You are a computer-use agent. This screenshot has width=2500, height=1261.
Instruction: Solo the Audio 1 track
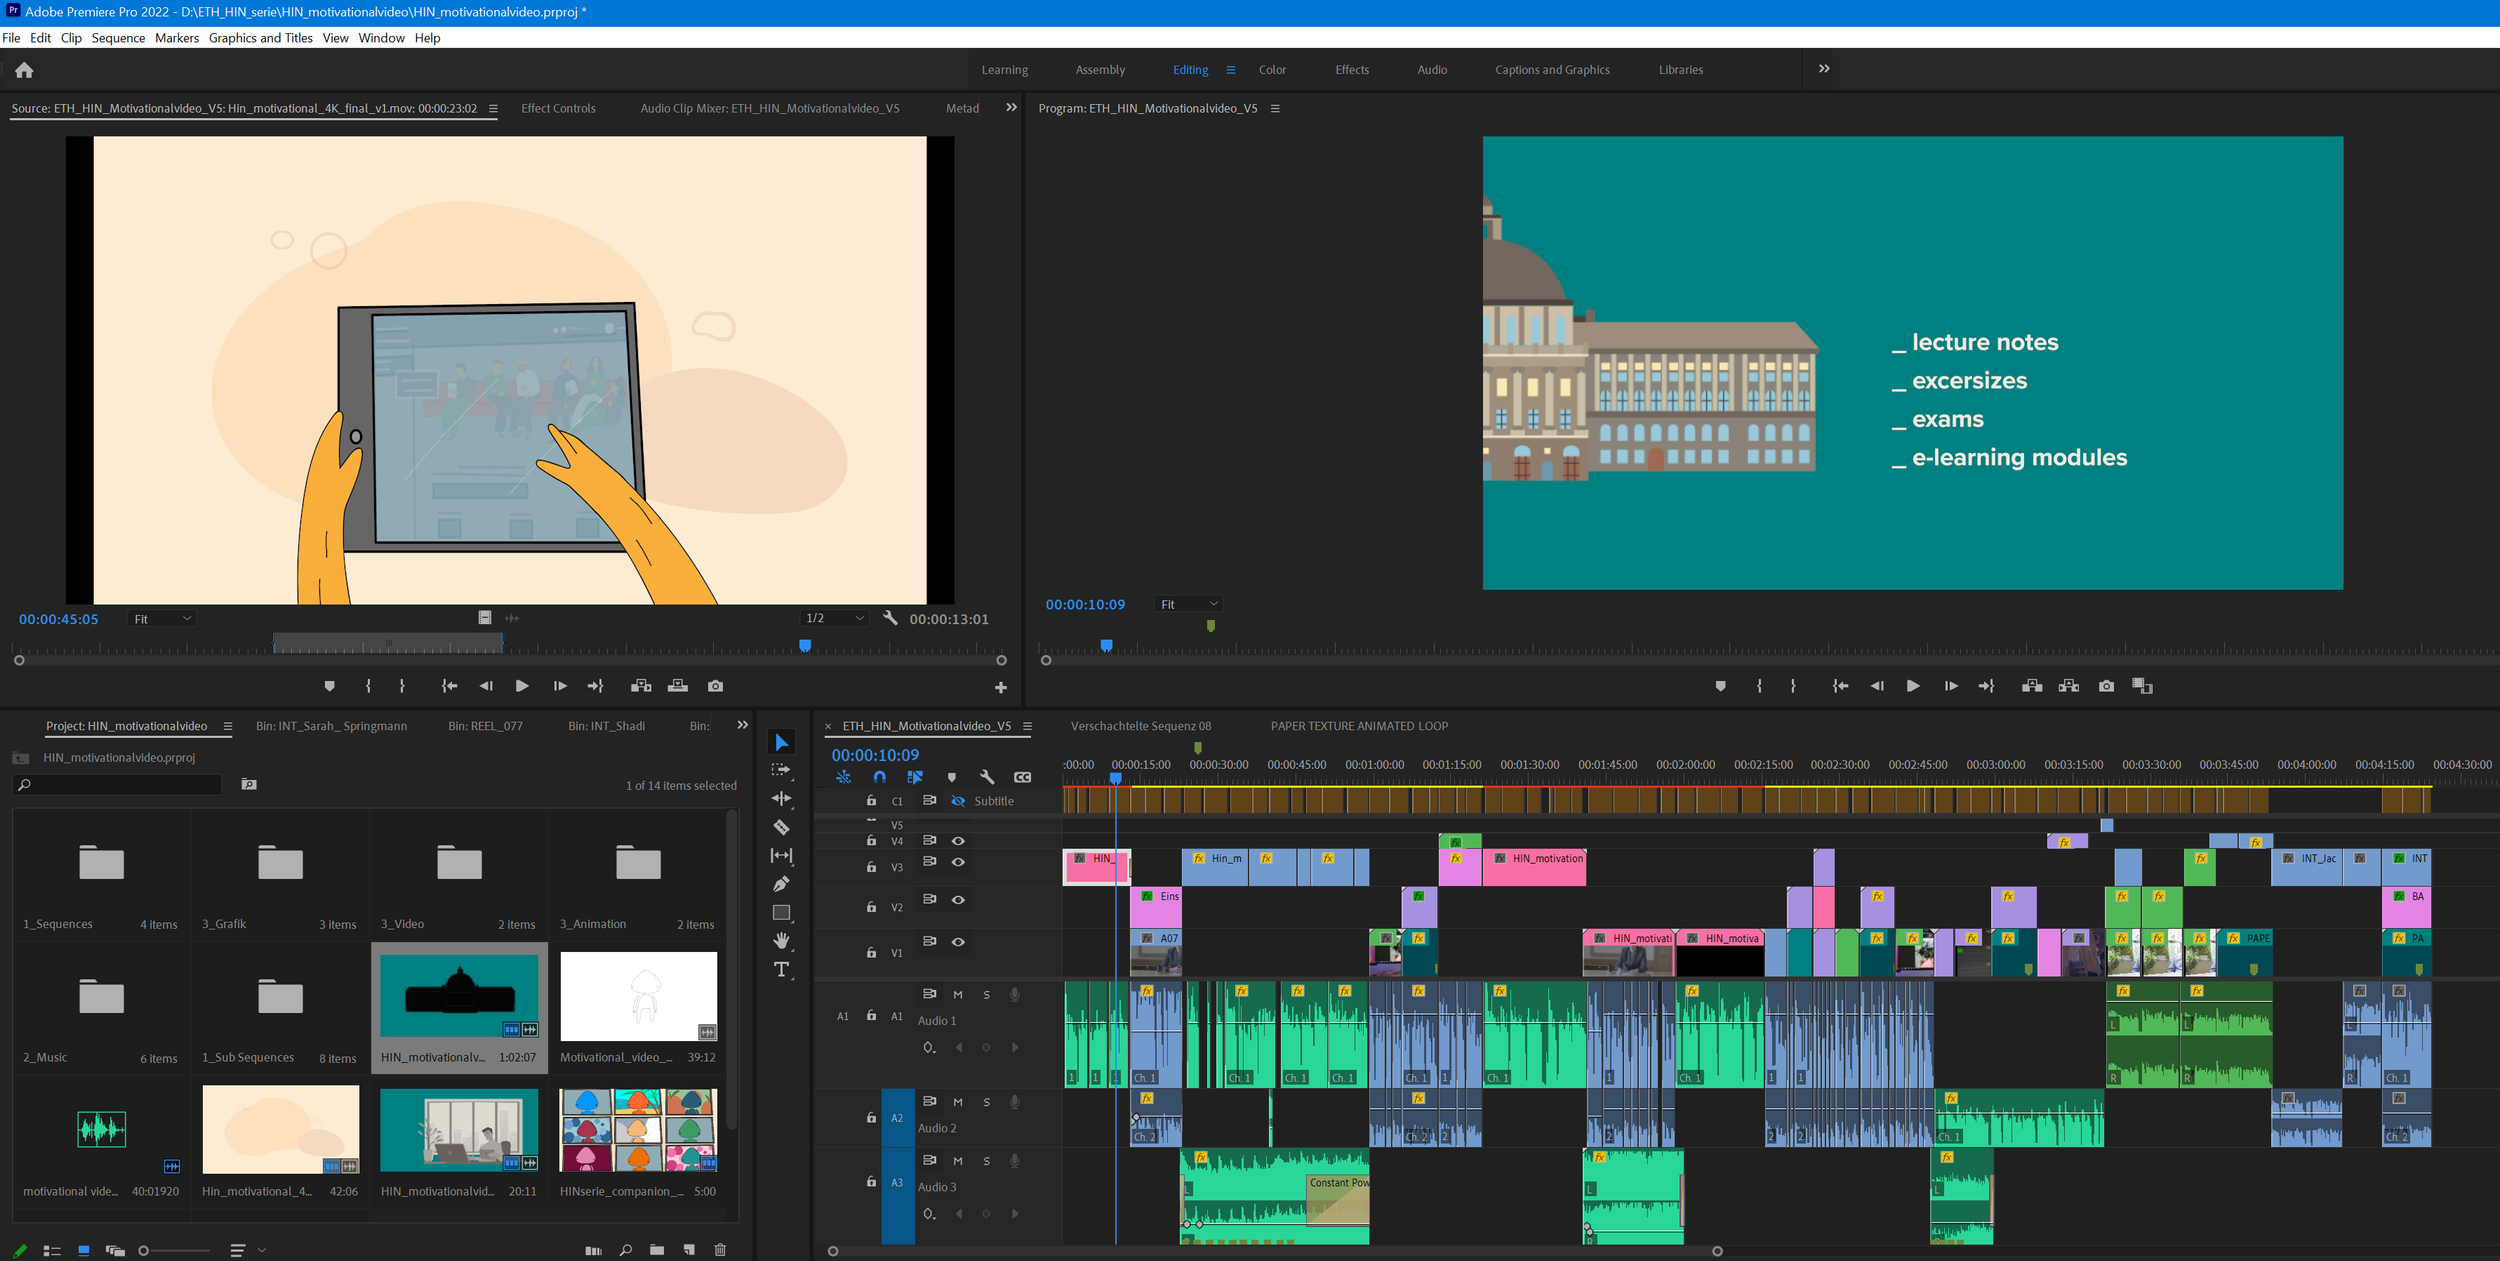click(986, 993)
